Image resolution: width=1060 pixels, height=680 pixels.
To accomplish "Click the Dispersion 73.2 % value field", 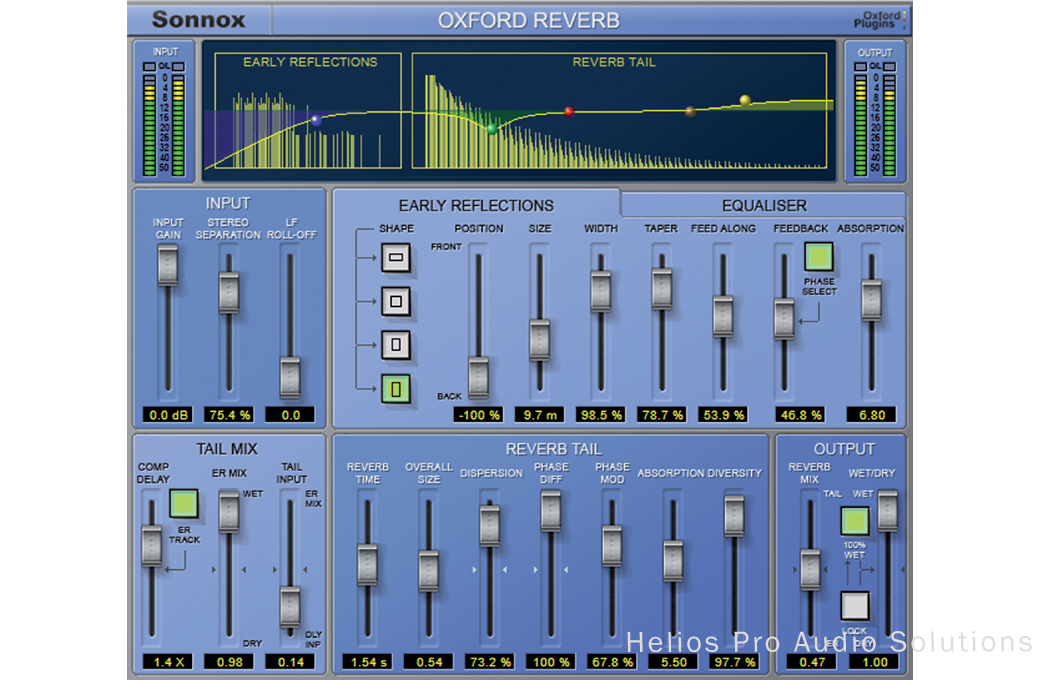I will pos(489,662).
